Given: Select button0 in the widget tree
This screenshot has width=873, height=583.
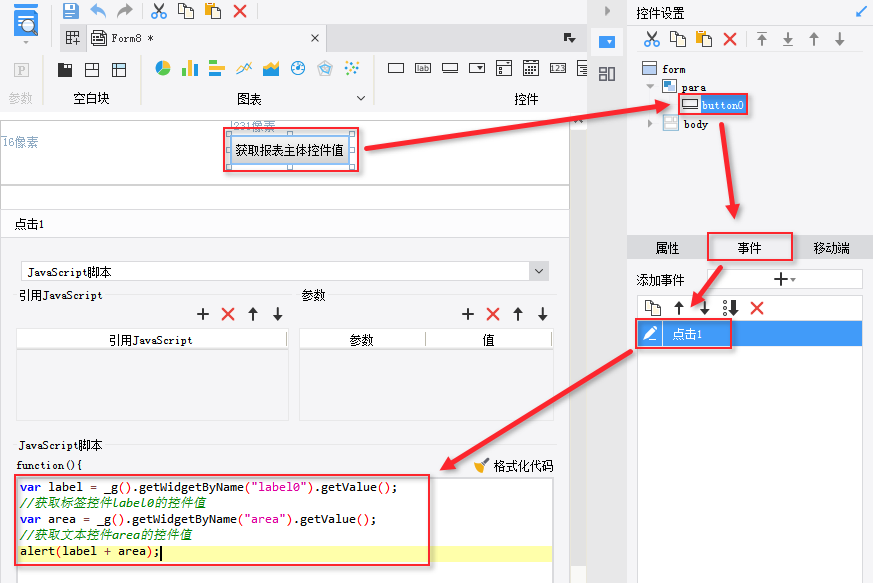Looking at the screenshot, I should pos(713,105).
